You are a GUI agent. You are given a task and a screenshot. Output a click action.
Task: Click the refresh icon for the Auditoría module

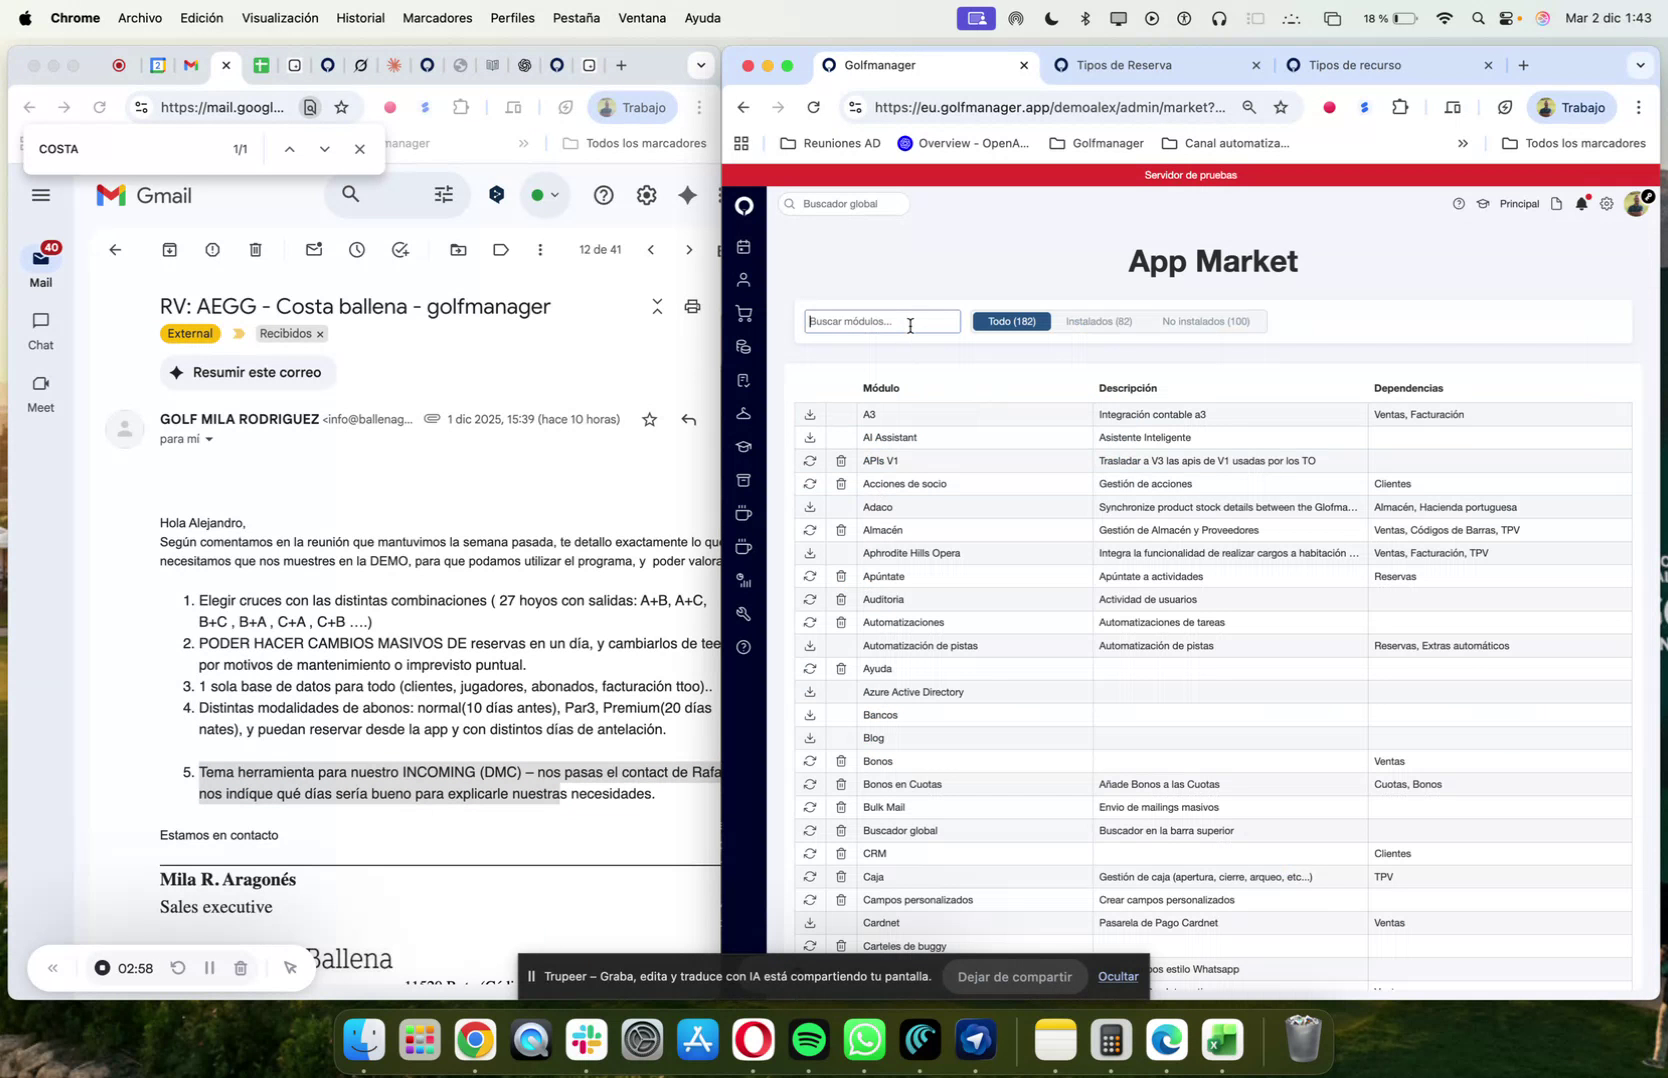point(809,599)
